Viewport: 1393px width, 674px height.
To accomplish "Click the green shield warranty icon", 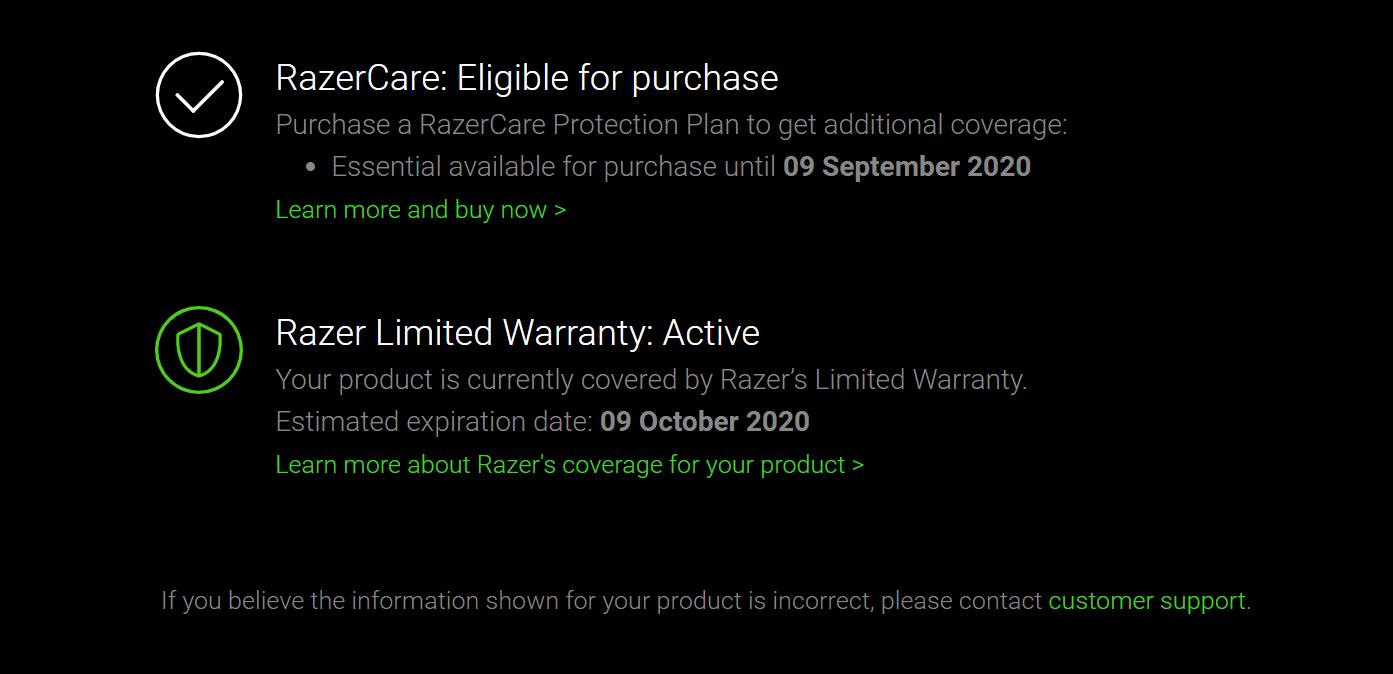I will coord(199,350).
